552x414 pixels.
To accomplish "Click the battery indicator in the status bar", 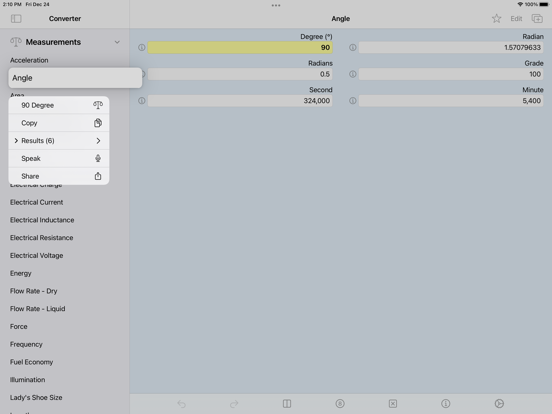I will coord(544,5).
